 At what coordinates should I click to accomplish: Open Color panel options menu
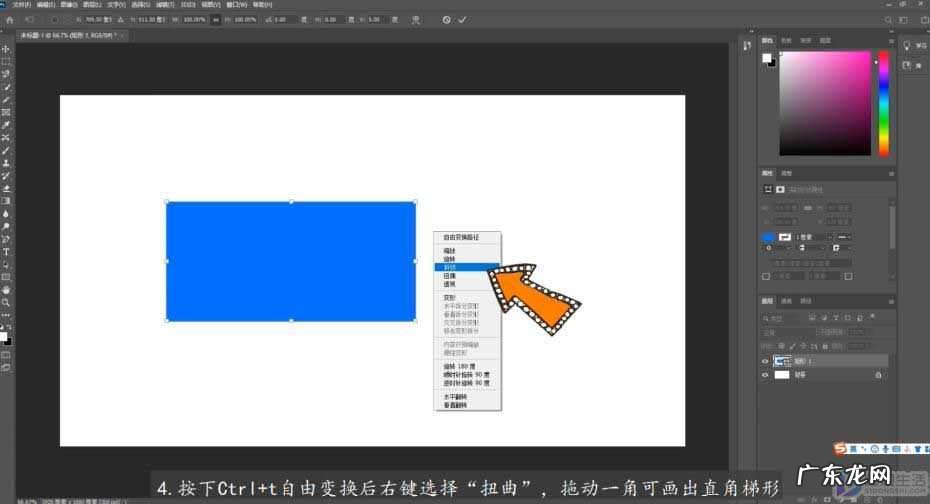coord(891,41)
